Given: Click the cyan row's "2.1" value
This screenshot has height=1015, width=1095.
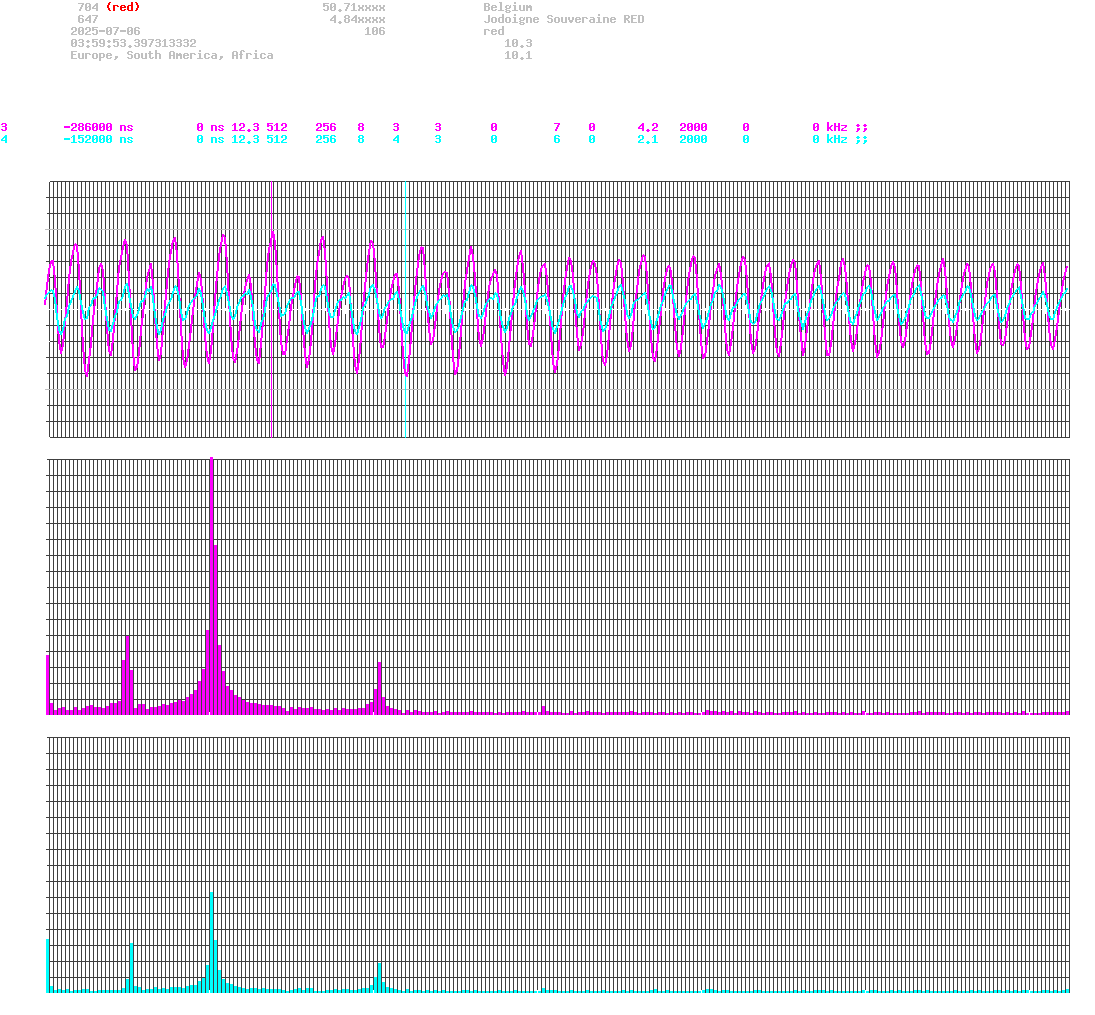Looking at the screenshot, I should pos(648,139).
